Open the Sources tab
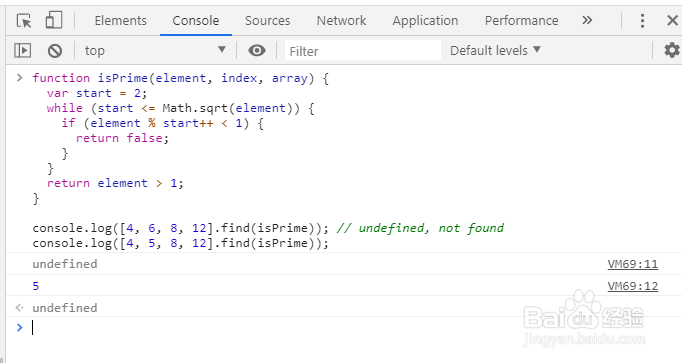The image size is (682, 363). pos(267,20)
